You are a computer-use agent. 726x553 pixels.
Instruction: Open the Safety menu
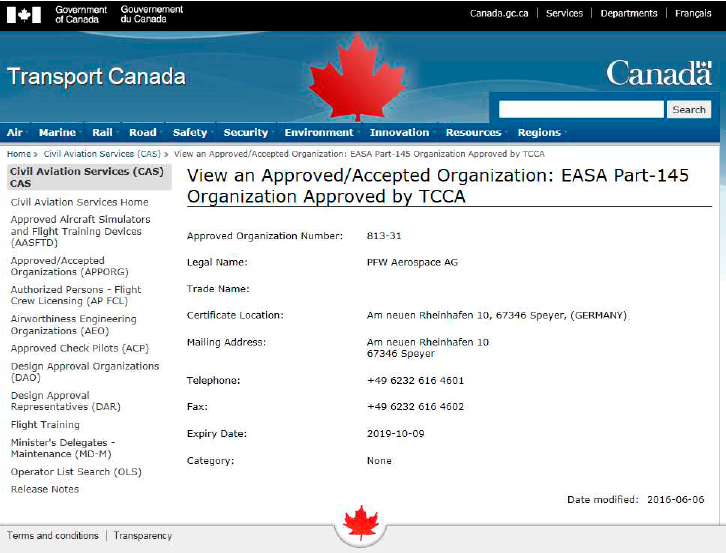pyautogui.click(x=189, y=132)
